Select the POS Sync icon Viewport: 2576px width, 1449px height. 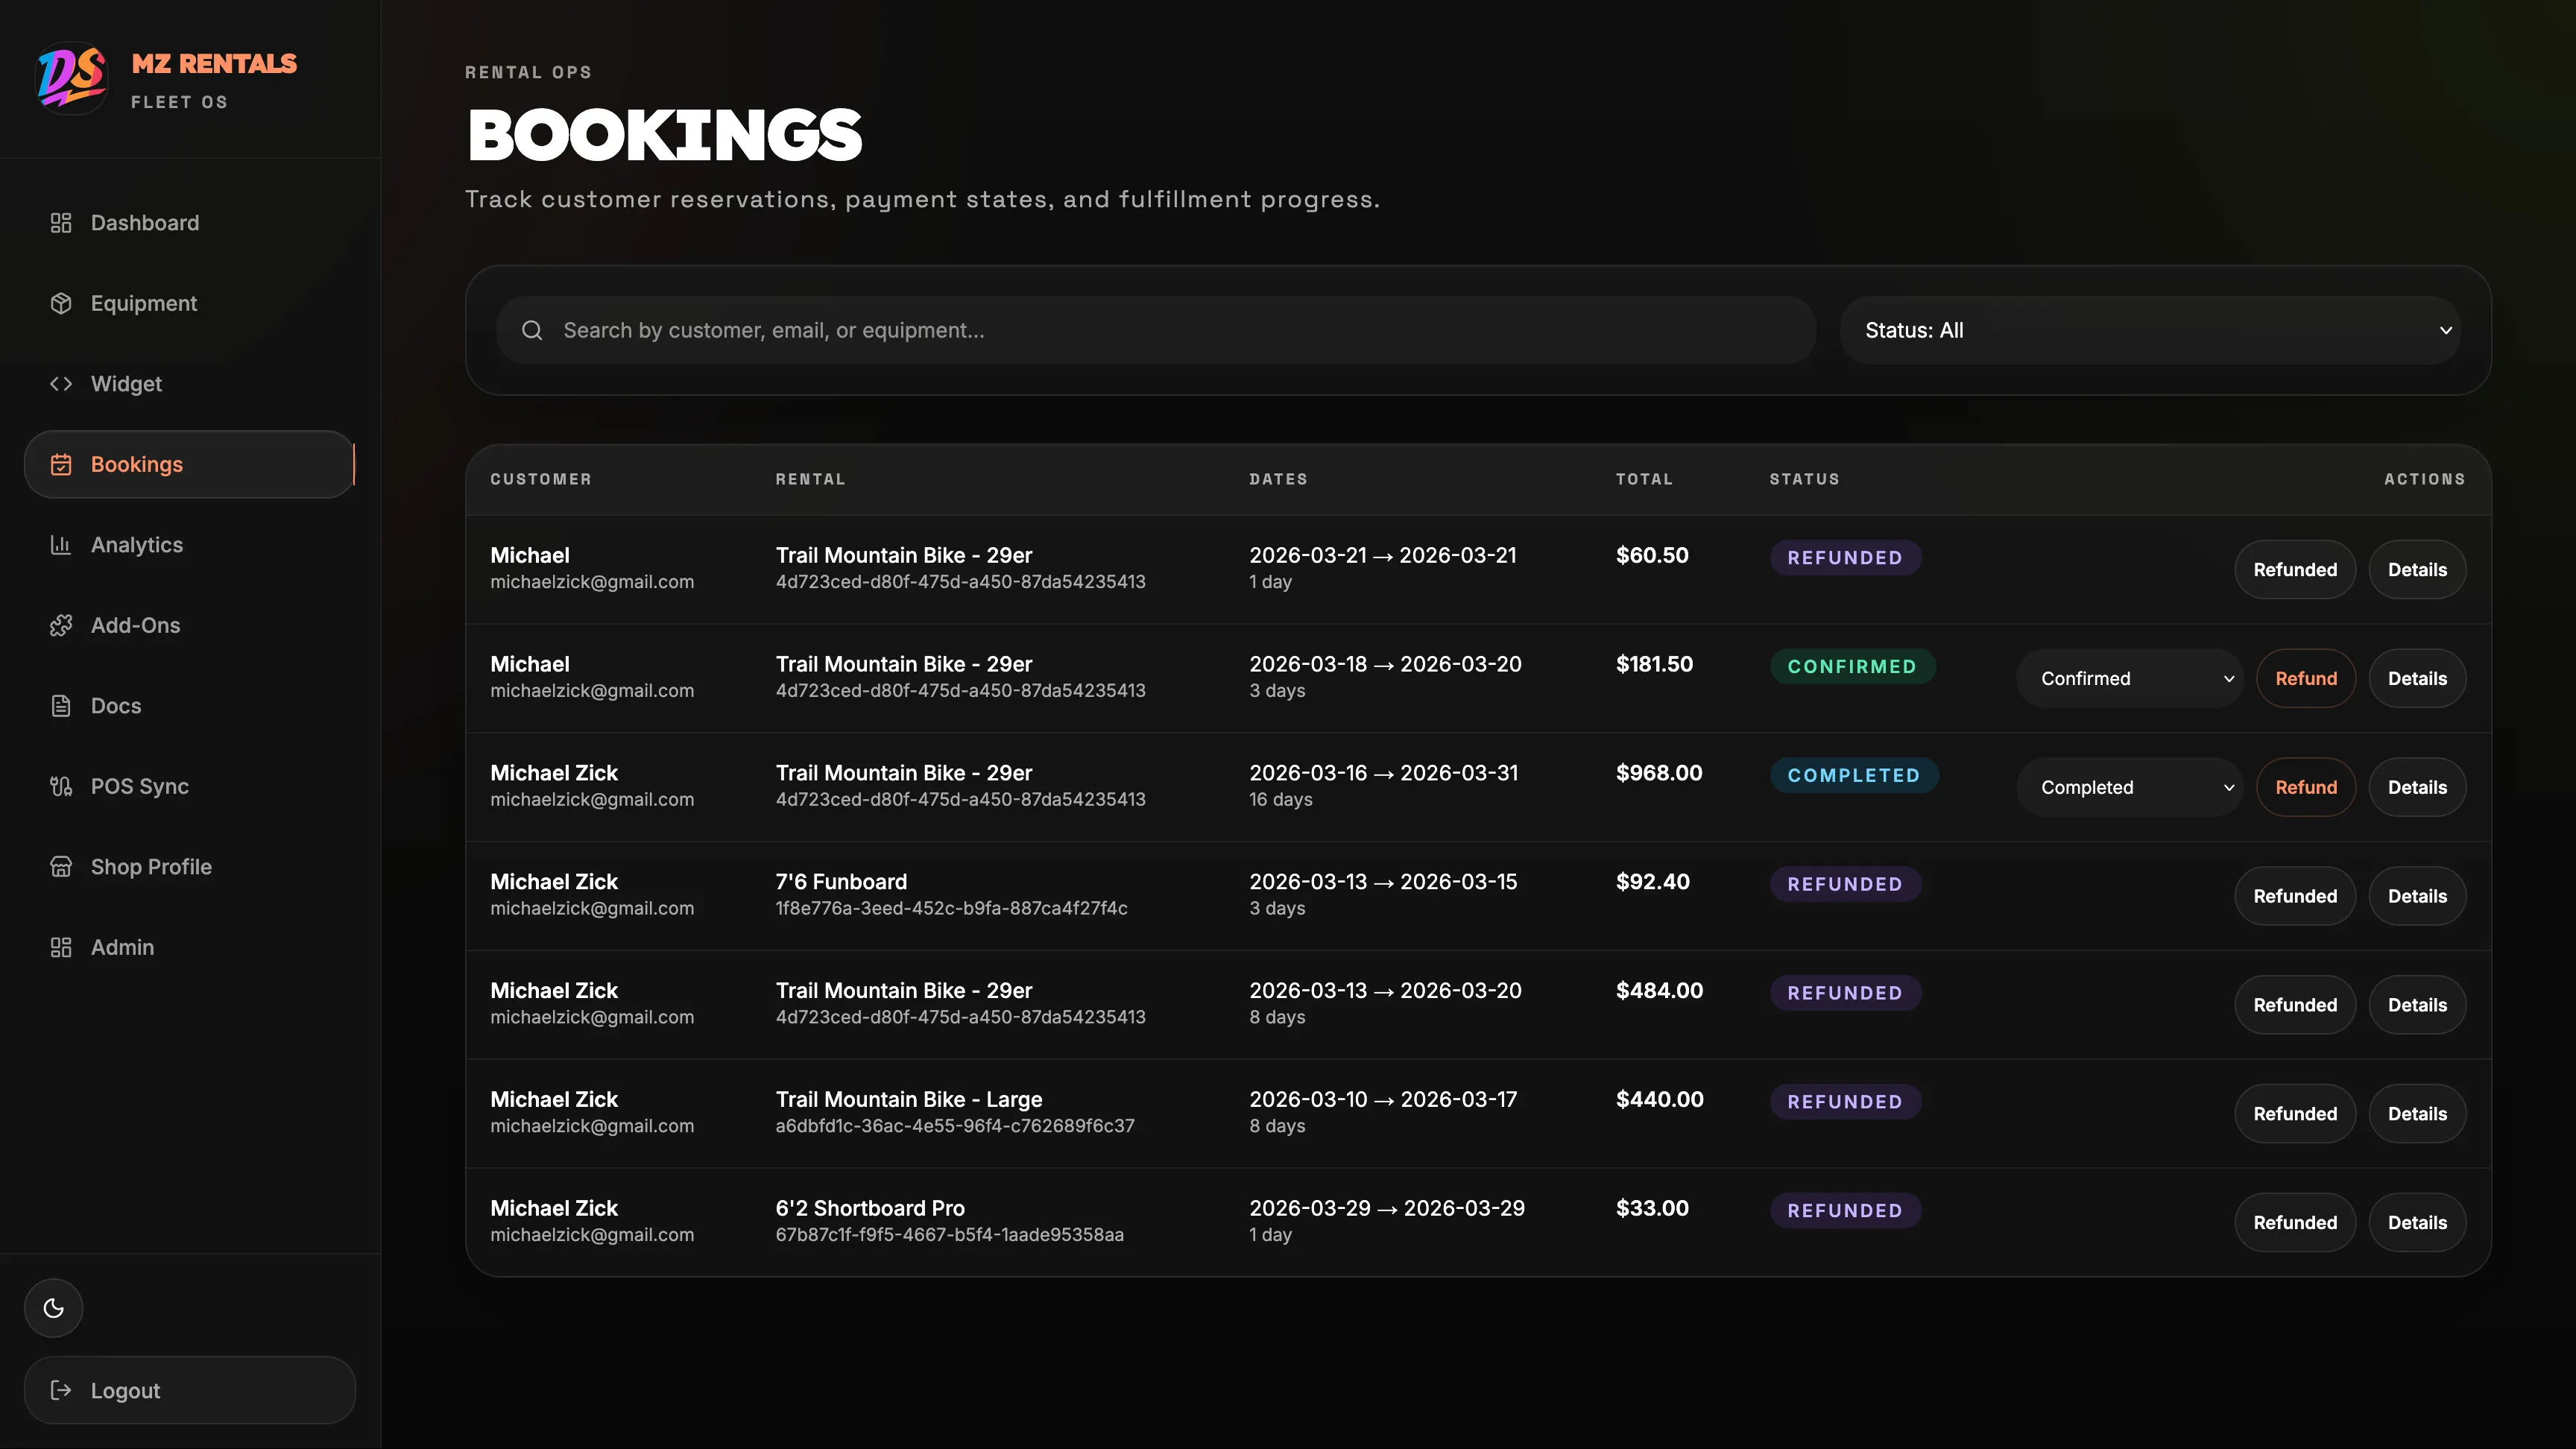(61, 786)
